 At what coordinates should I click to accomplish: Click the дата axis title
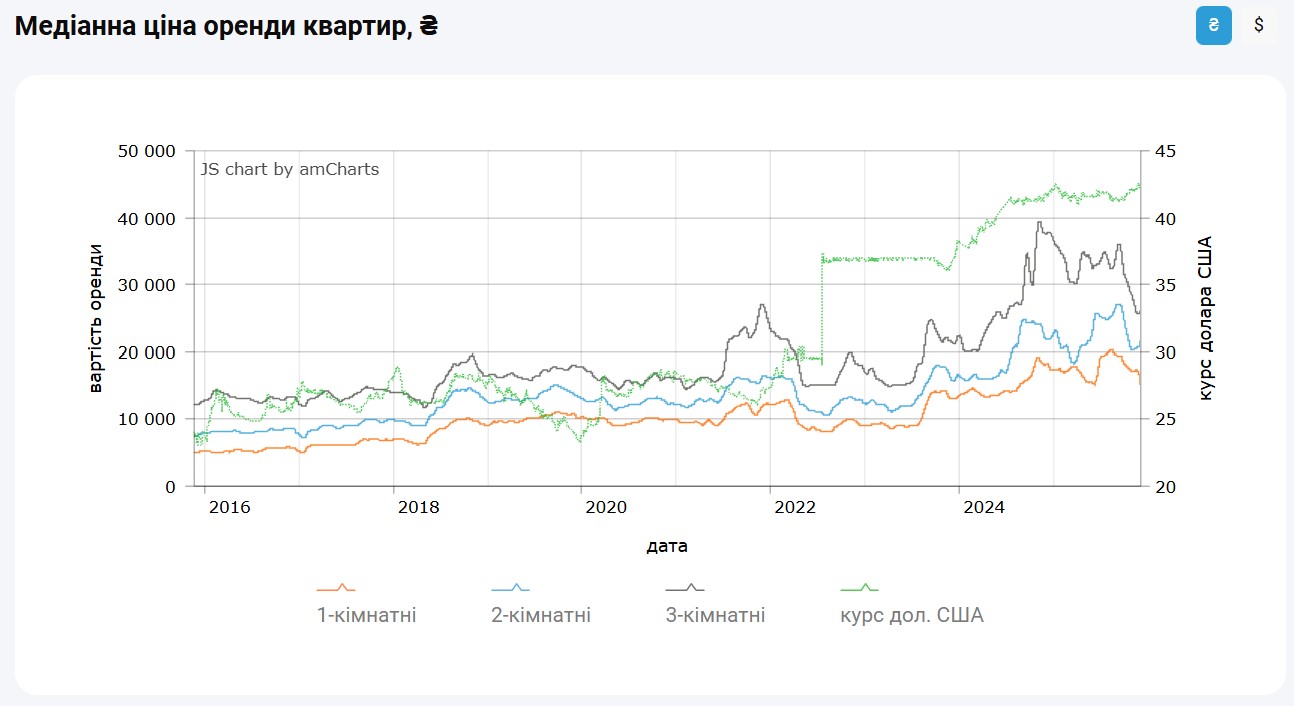667,546
